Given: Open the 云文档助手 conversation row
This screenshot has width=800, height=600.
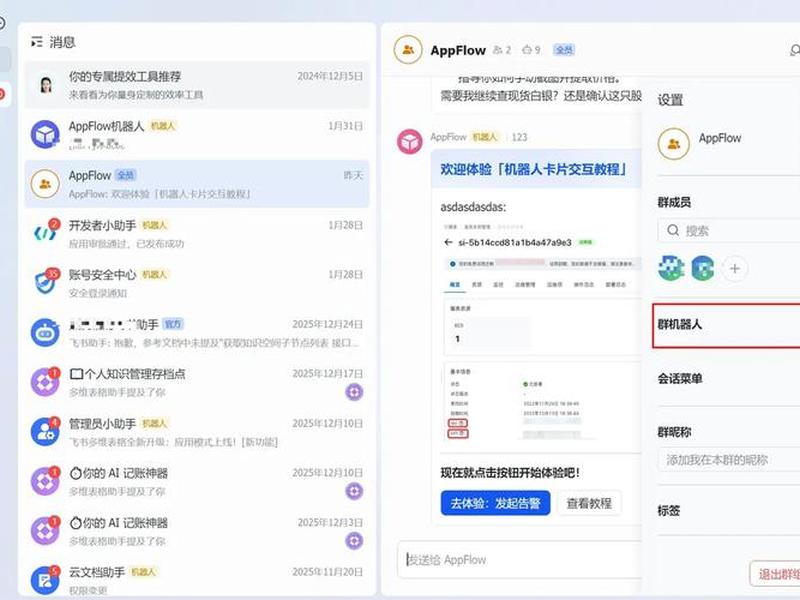Looking at the screenshot, I should (197, 580).
